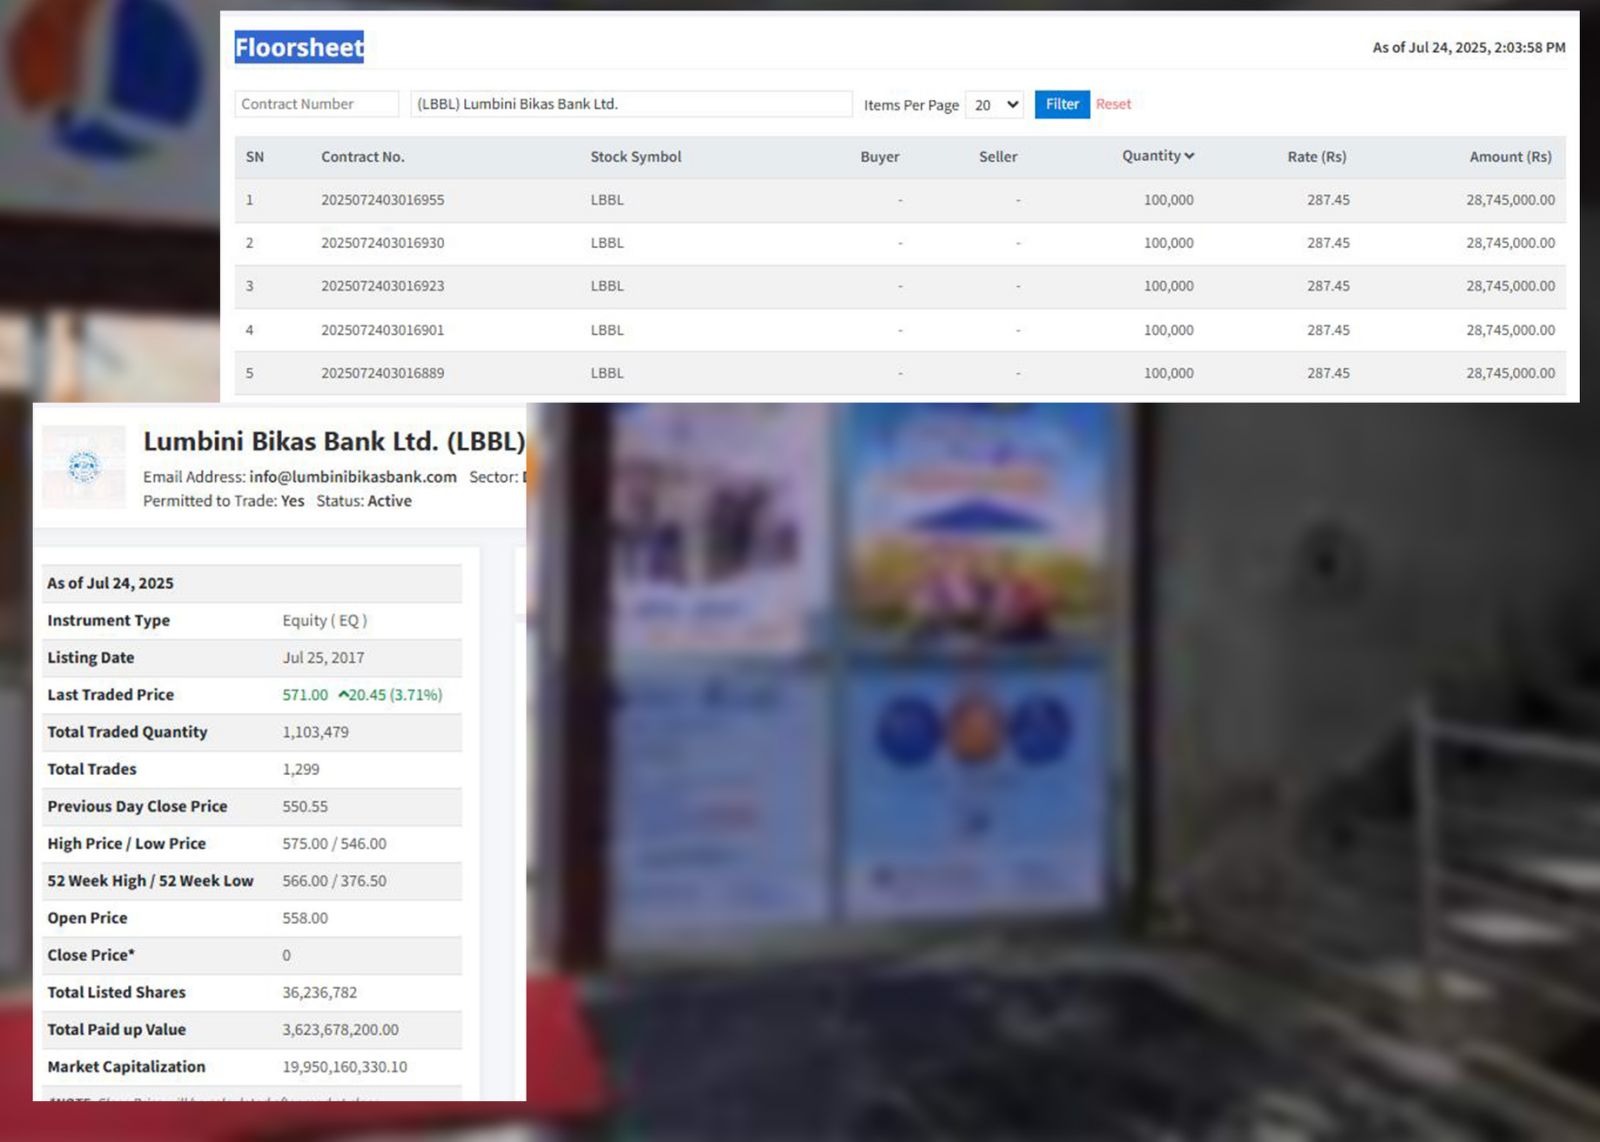Click Total Paid up Value 3,623,678,200.00
1600x1142 pixels.
(x=340, y=1029)
